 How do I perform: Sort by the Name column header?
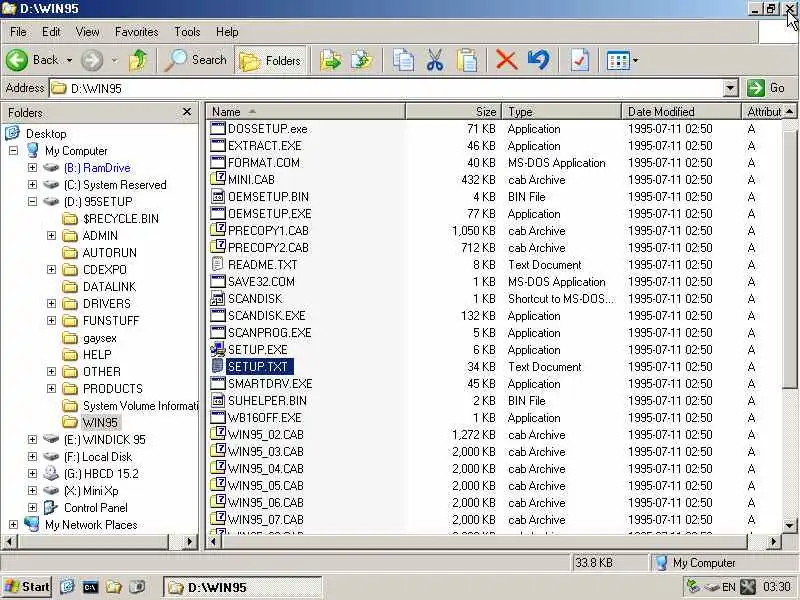point(306,111)
